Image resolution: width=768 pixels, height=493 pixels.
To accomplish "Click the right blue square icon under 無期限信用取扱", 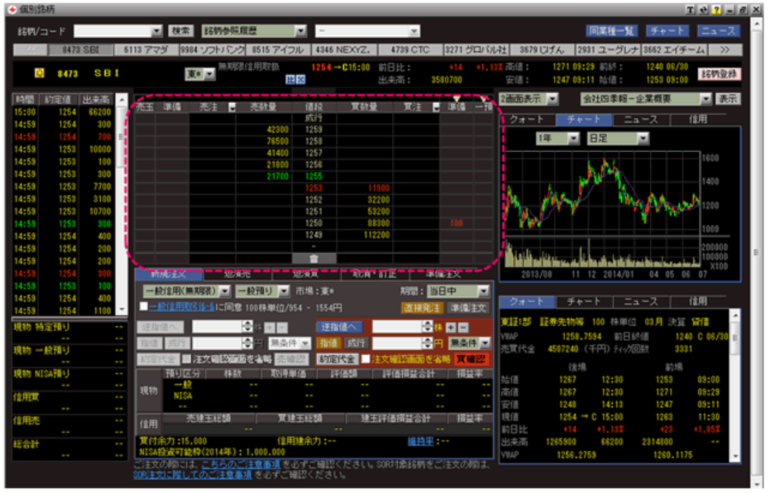I will point(300,80).
